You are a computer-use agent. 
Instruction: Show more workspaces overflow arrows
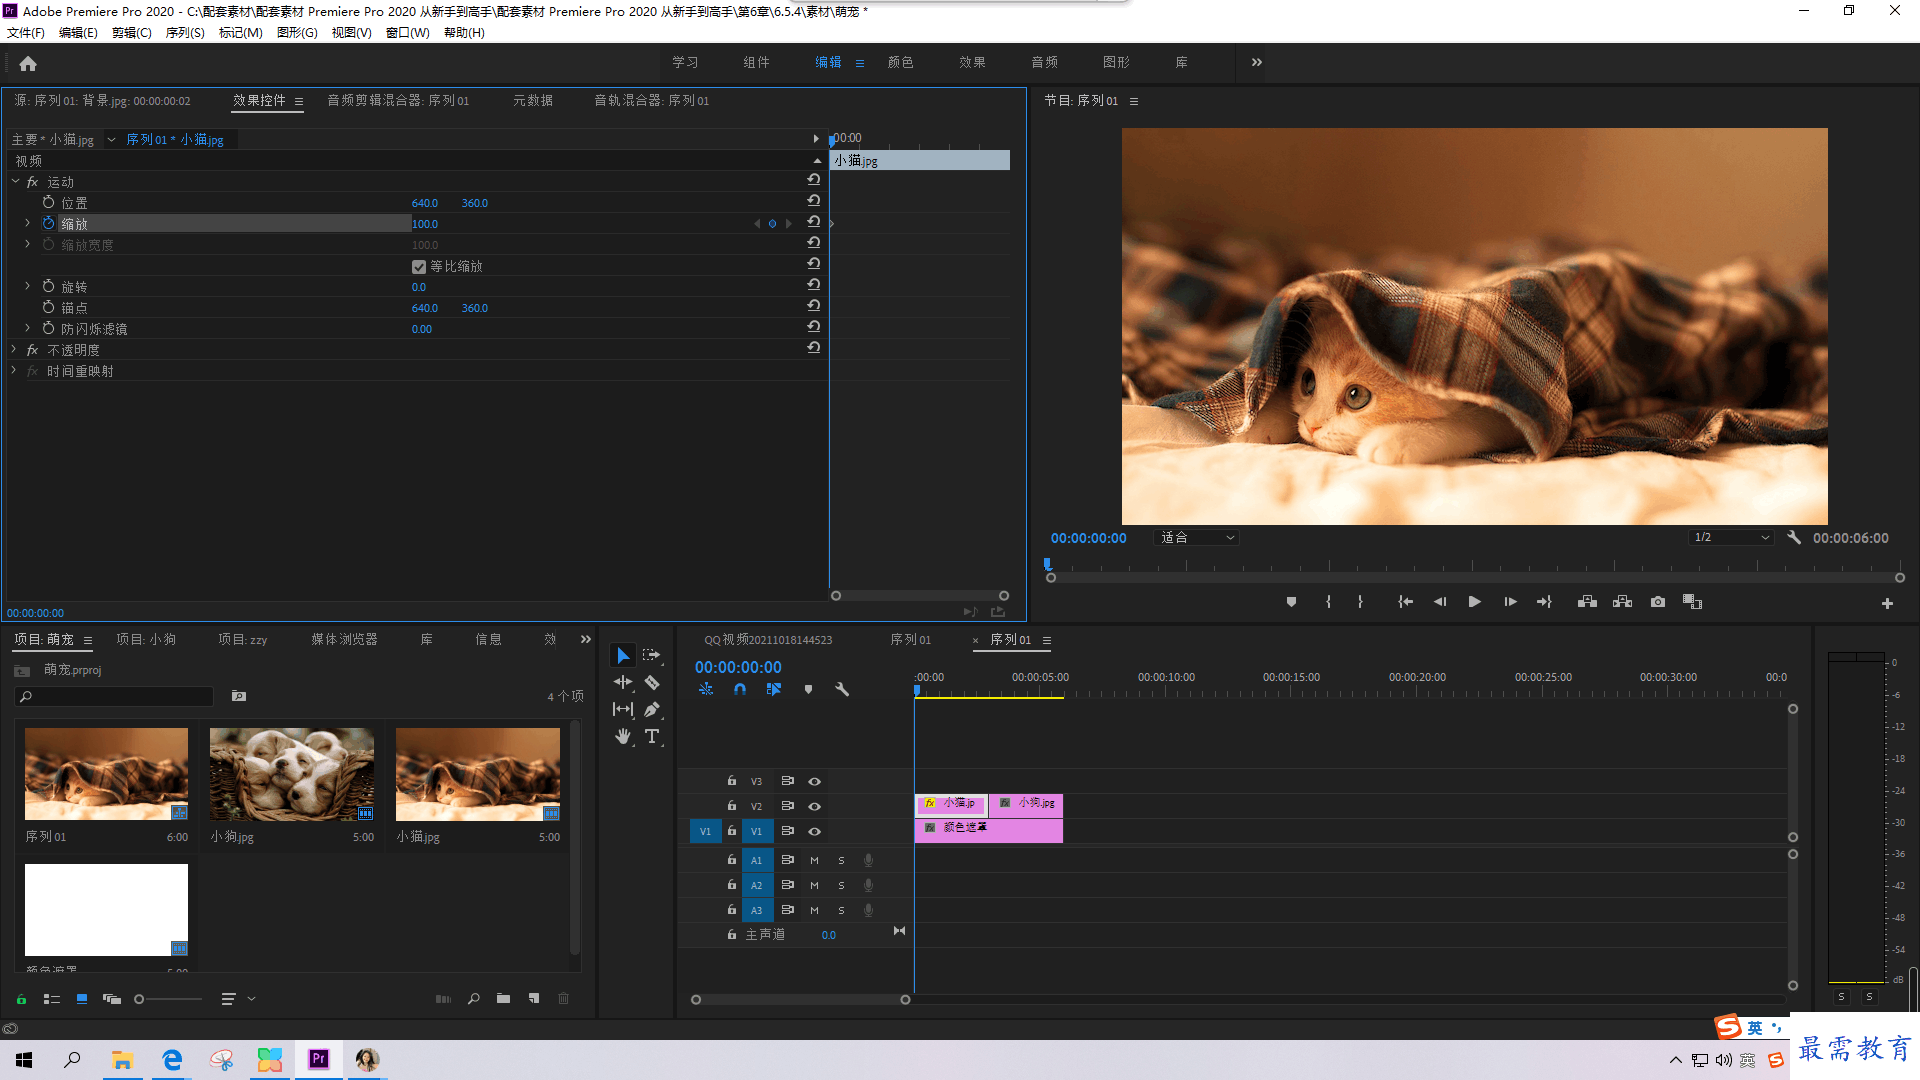tap(1257, 62)
